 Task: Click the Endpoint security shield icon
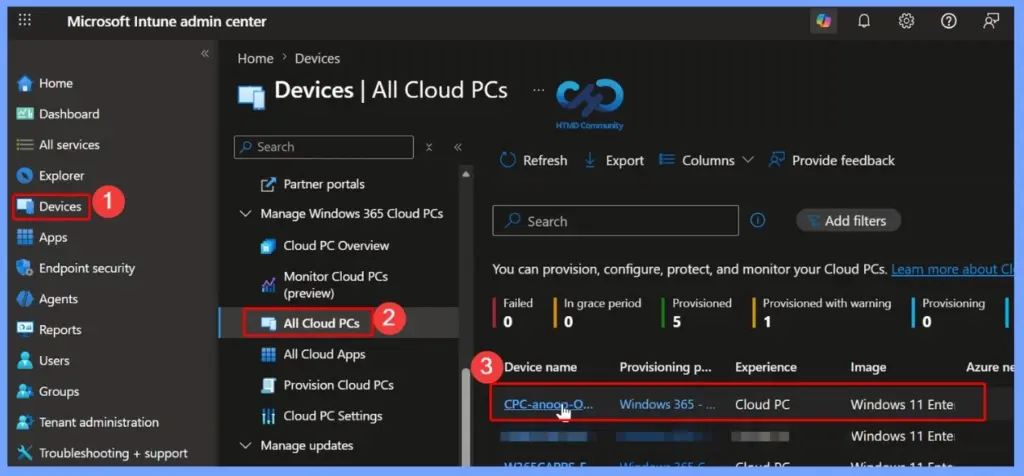[25, 268]
